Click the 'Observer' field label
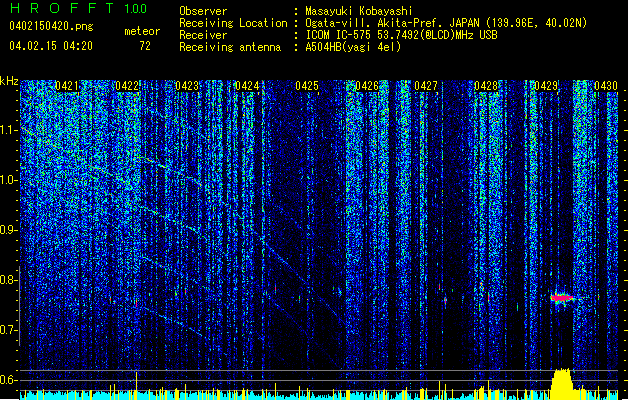Screen dimensions: 629x400 (x=203, y=11)
